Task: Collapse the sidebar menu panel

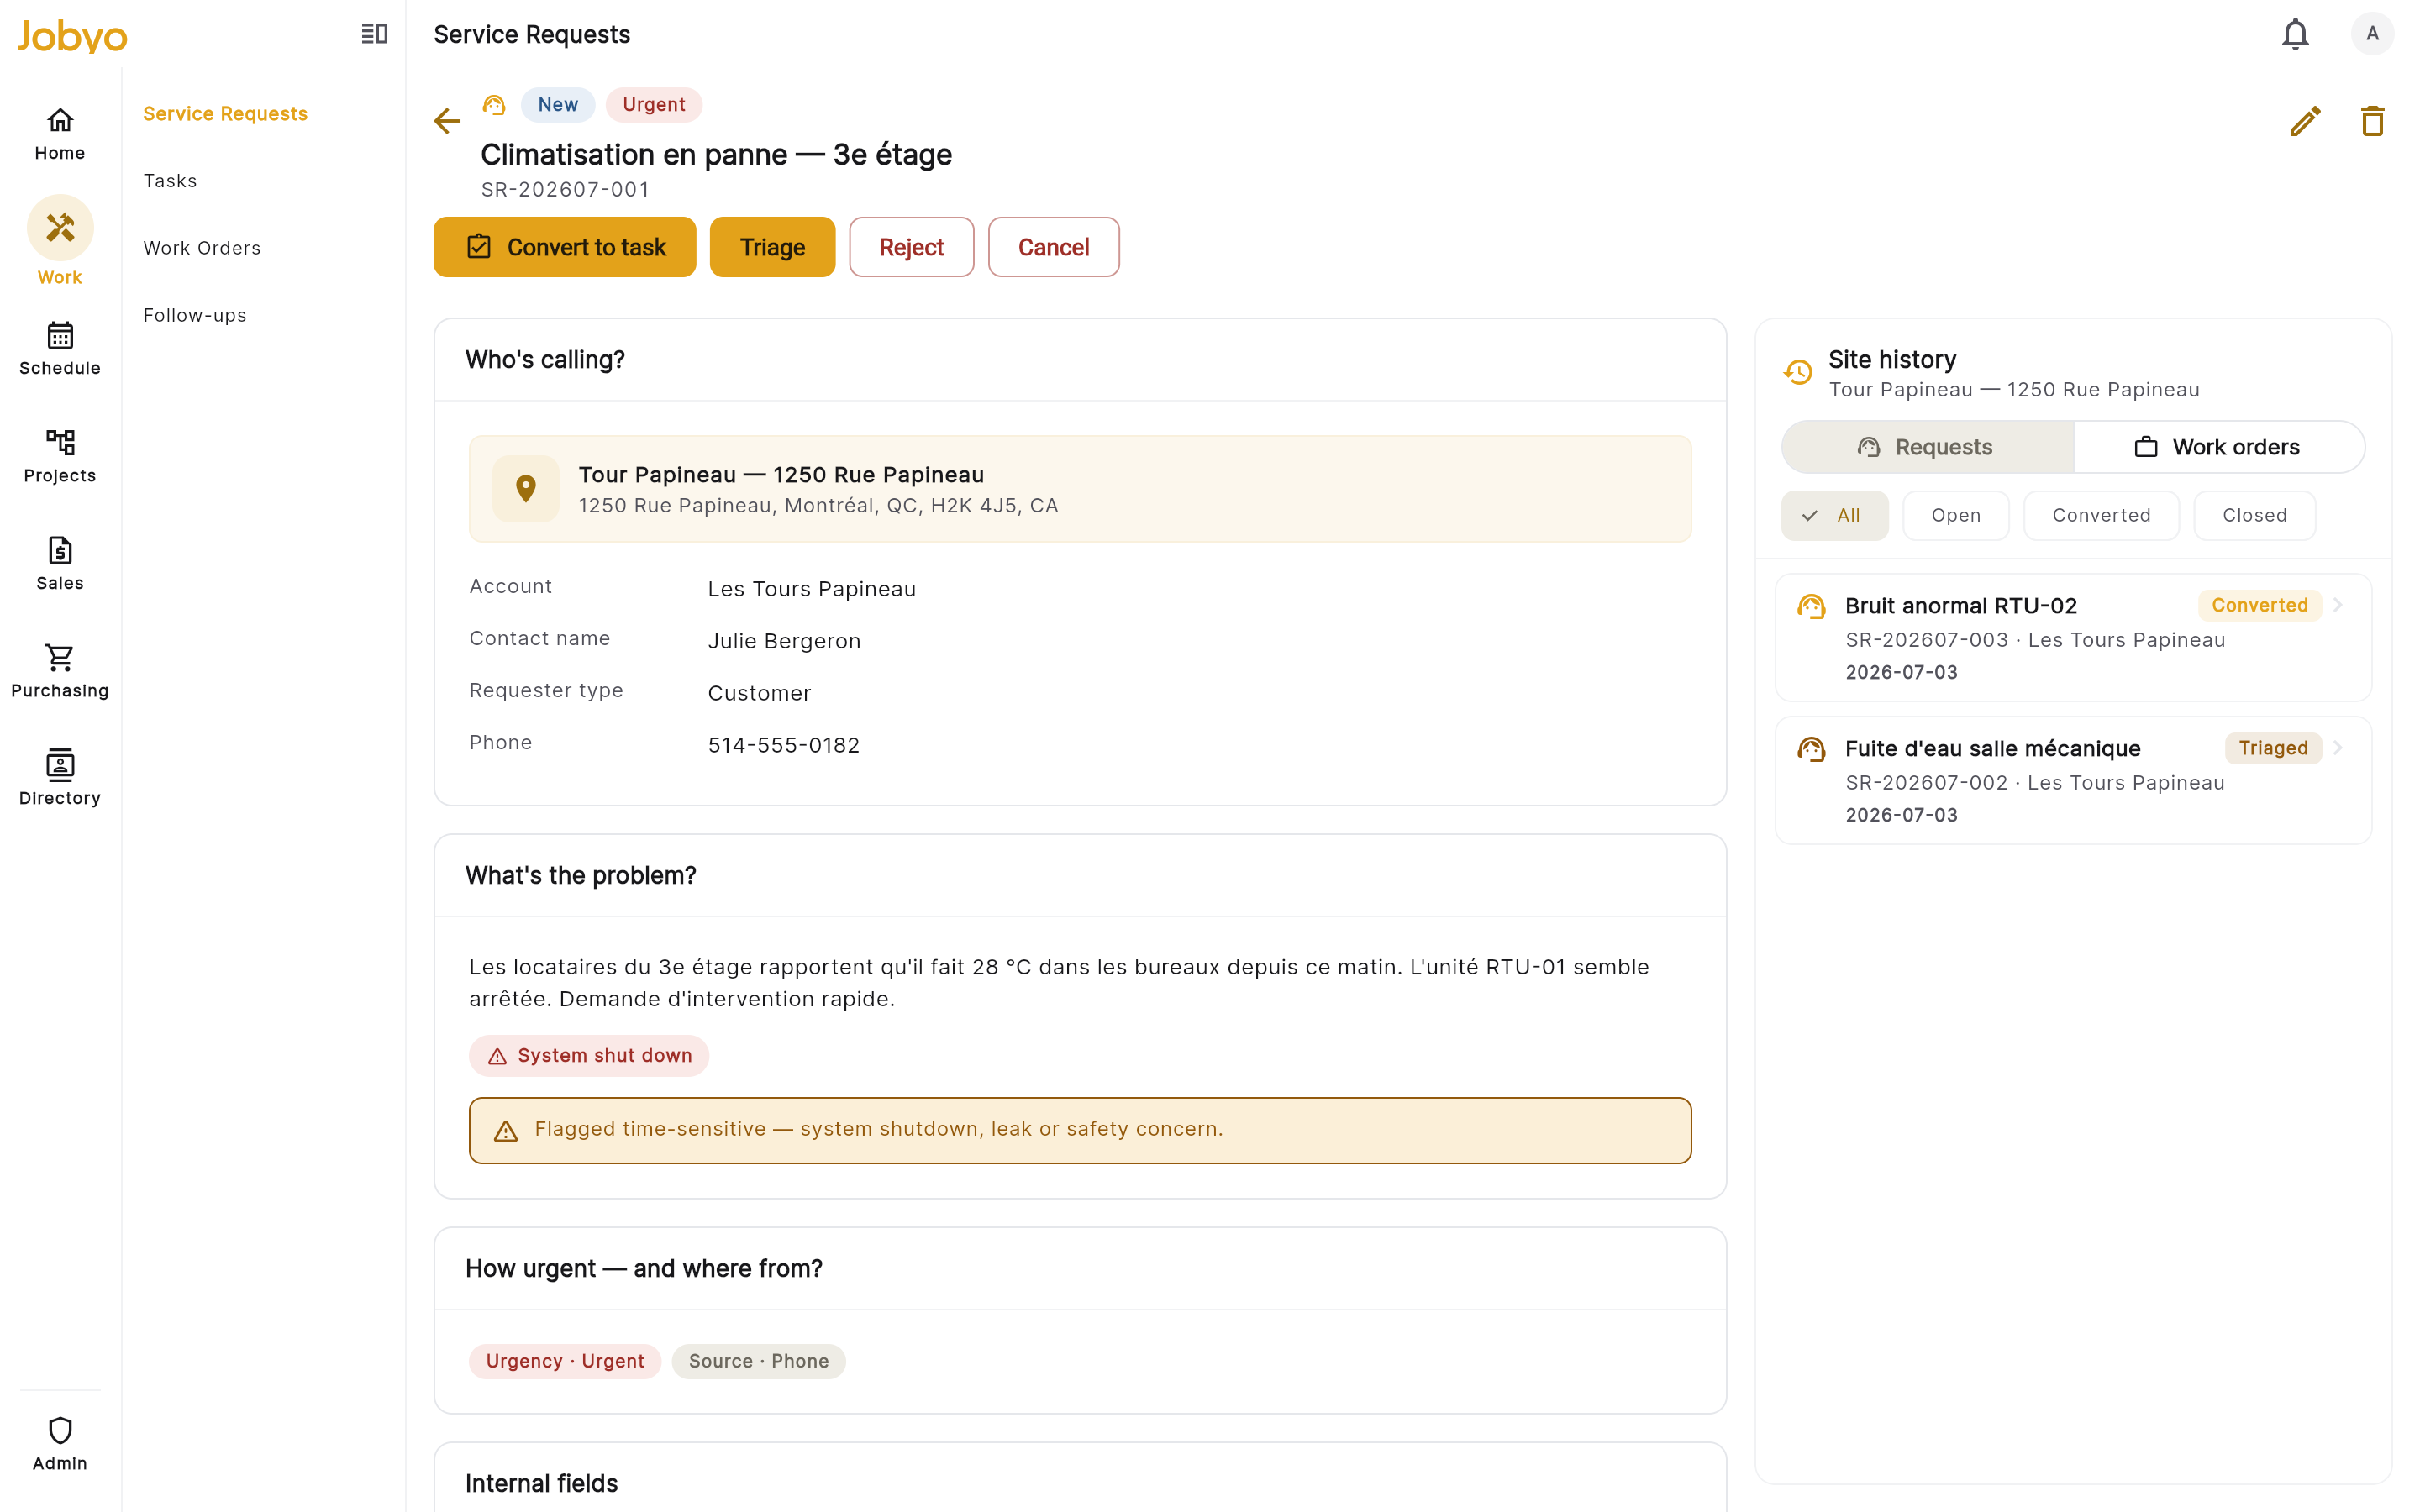Action: coord(374,34)
